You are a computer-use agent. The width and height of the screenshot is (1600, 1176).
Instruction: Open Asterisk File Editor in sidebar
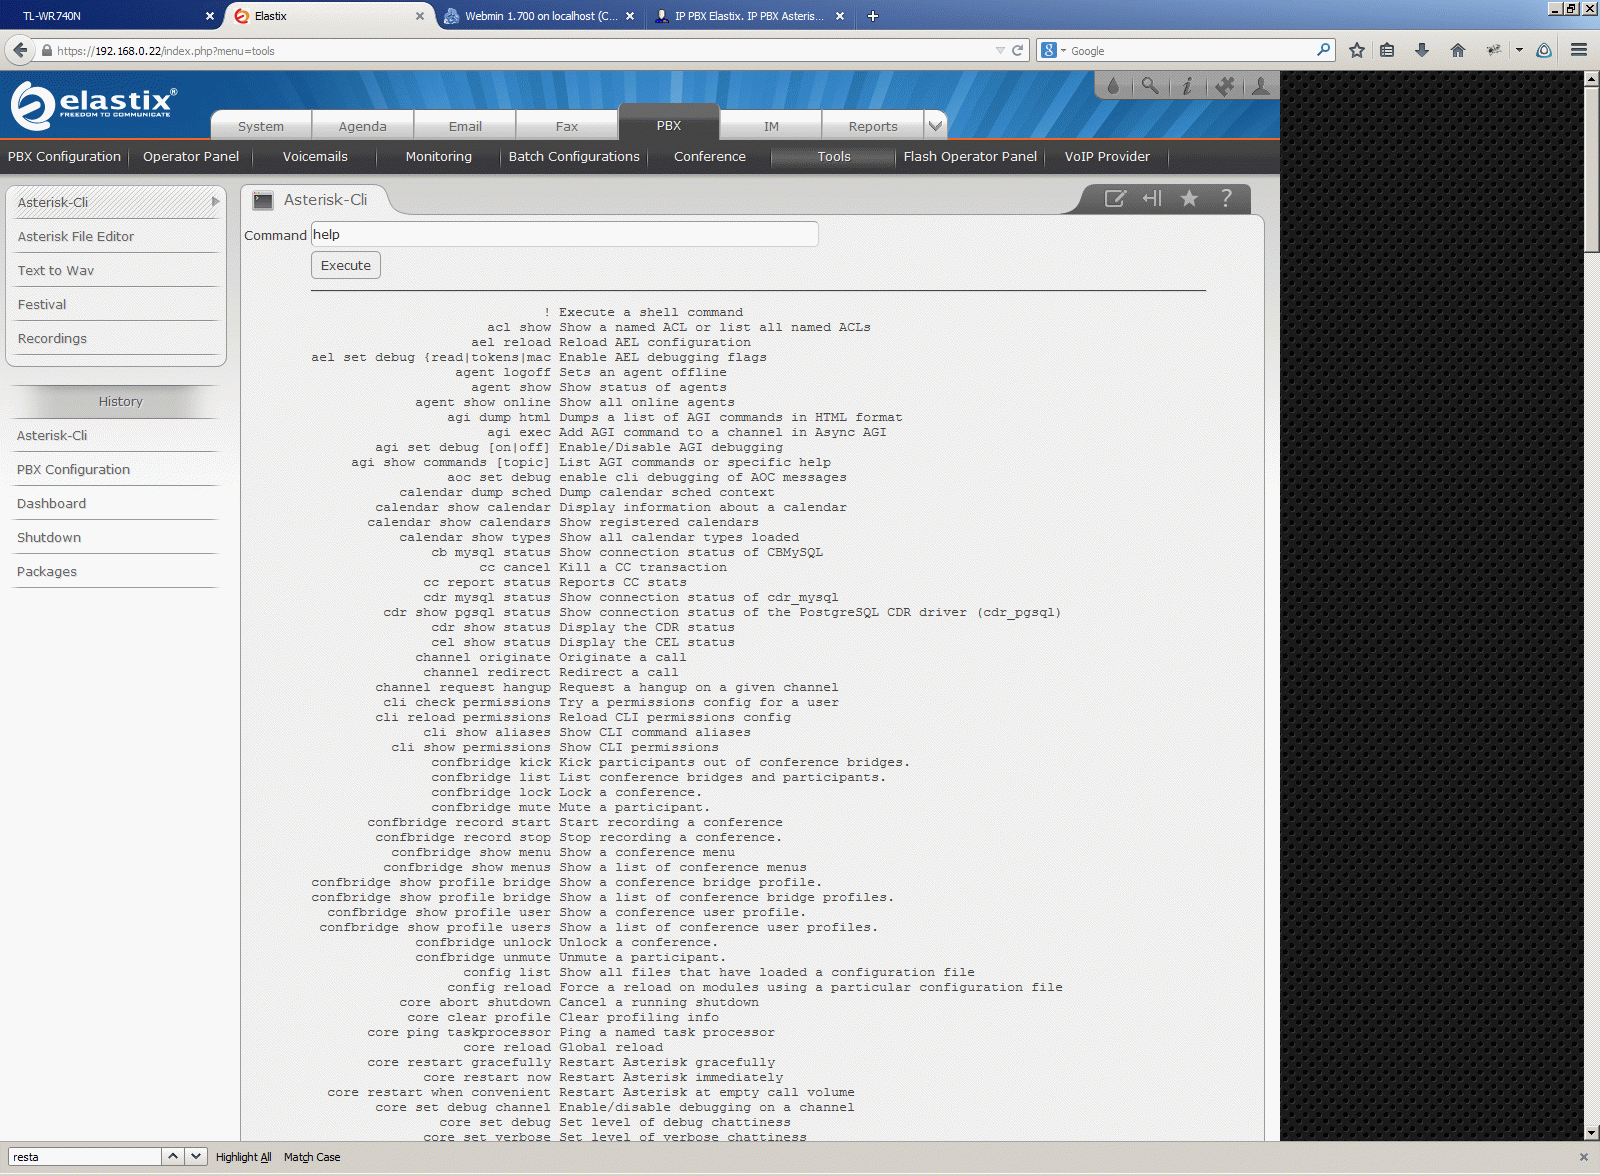[x=76, y=236]
